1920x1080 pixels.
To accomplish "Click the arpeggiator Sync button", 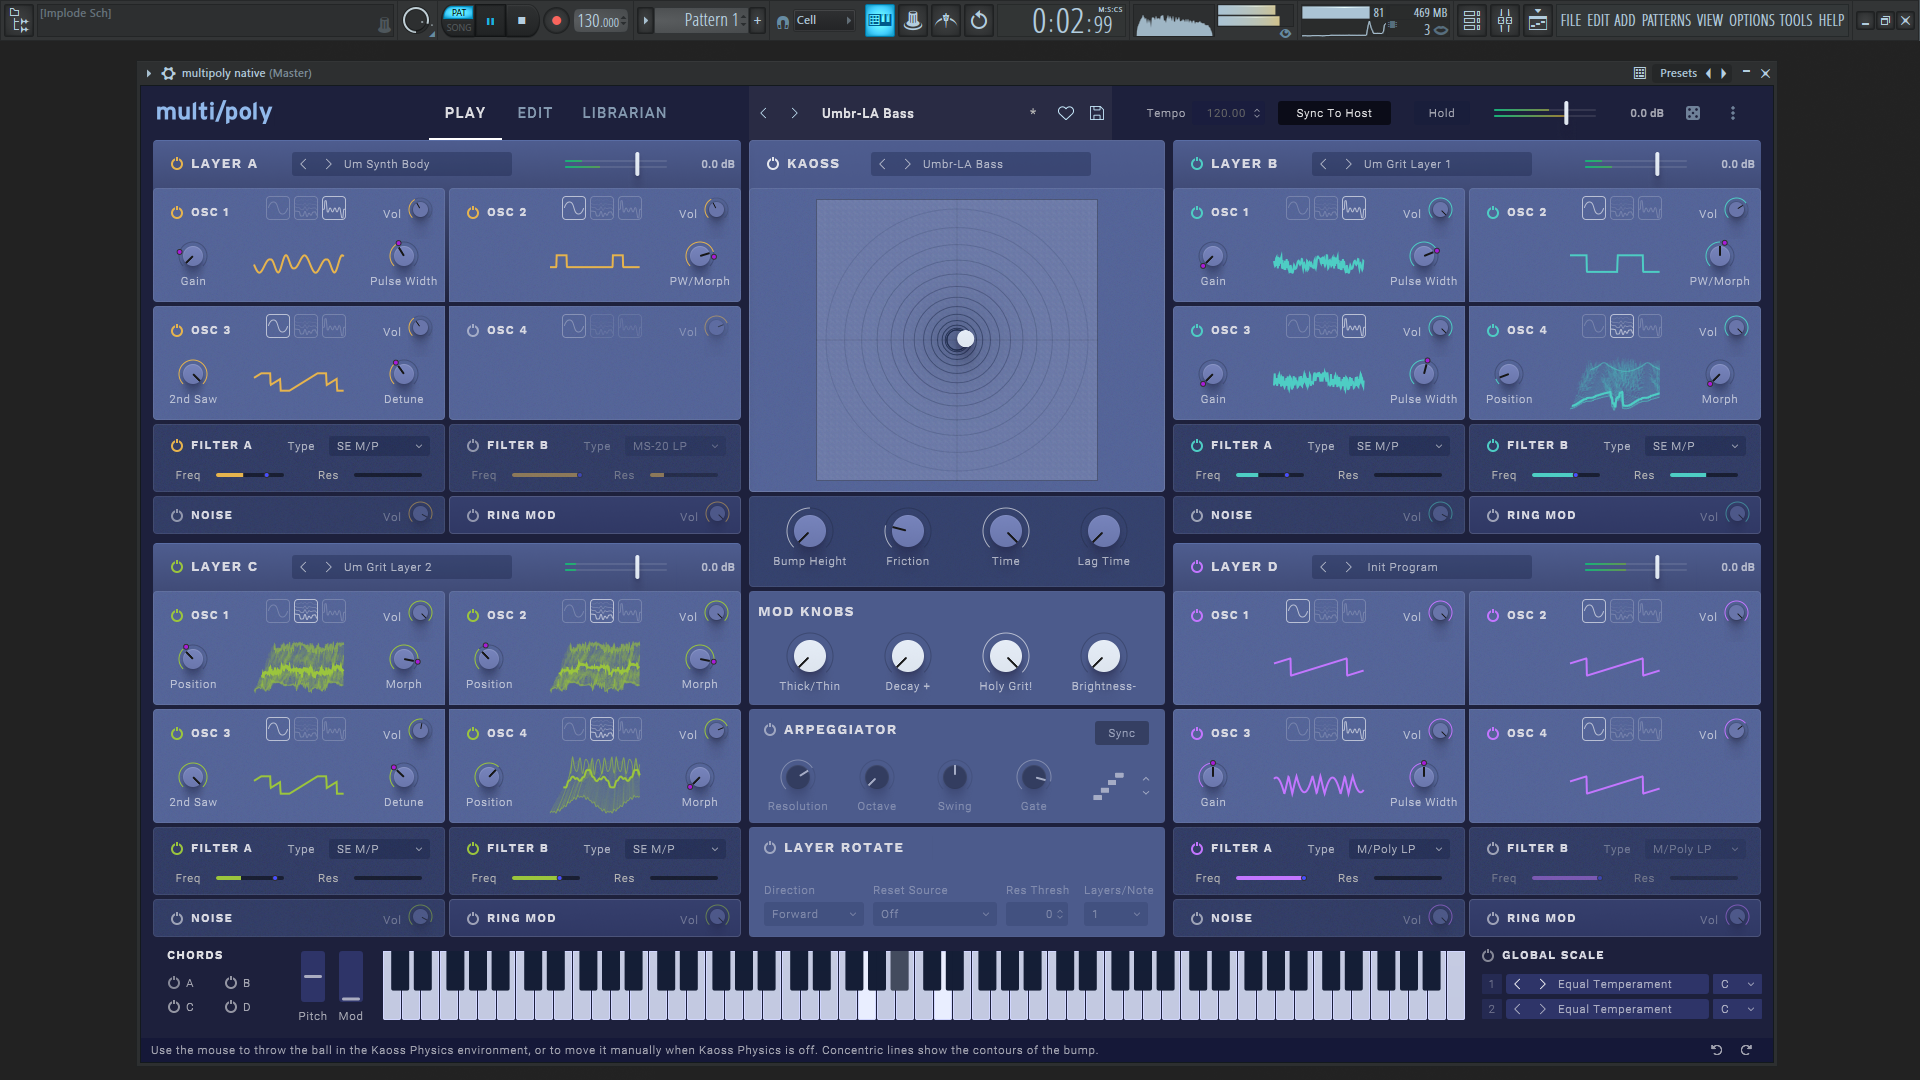I will (1121, 733).
